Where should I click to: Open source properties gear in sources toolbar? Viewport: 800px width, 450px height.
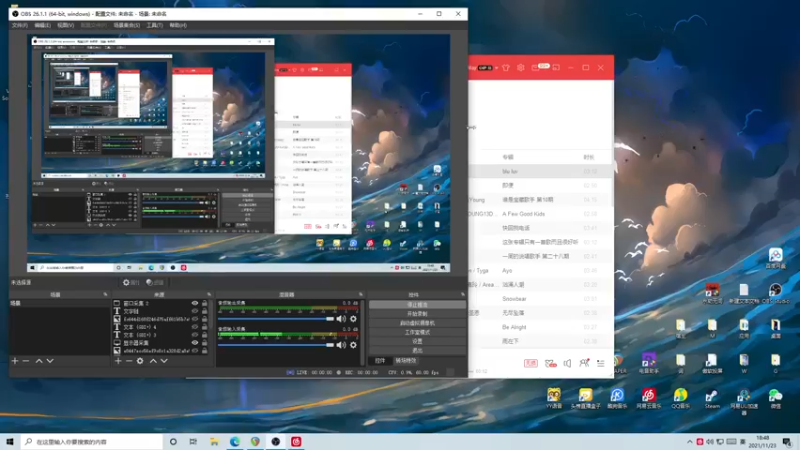coord(140,361)
